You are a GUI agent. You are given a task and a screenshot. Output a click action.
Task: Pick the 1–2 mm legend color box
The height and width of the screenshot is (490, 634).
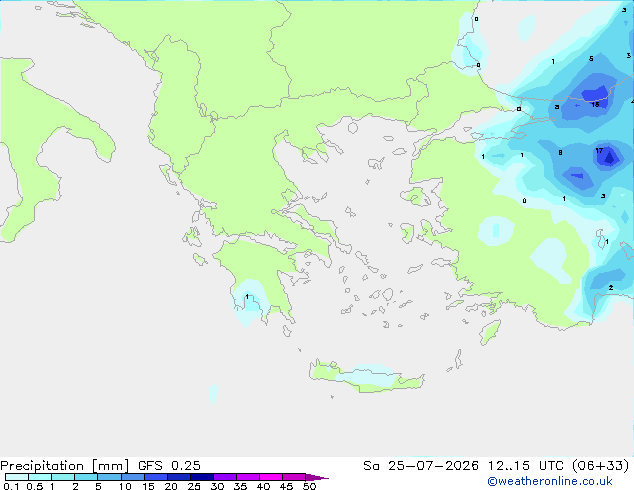tap(63, 477)
